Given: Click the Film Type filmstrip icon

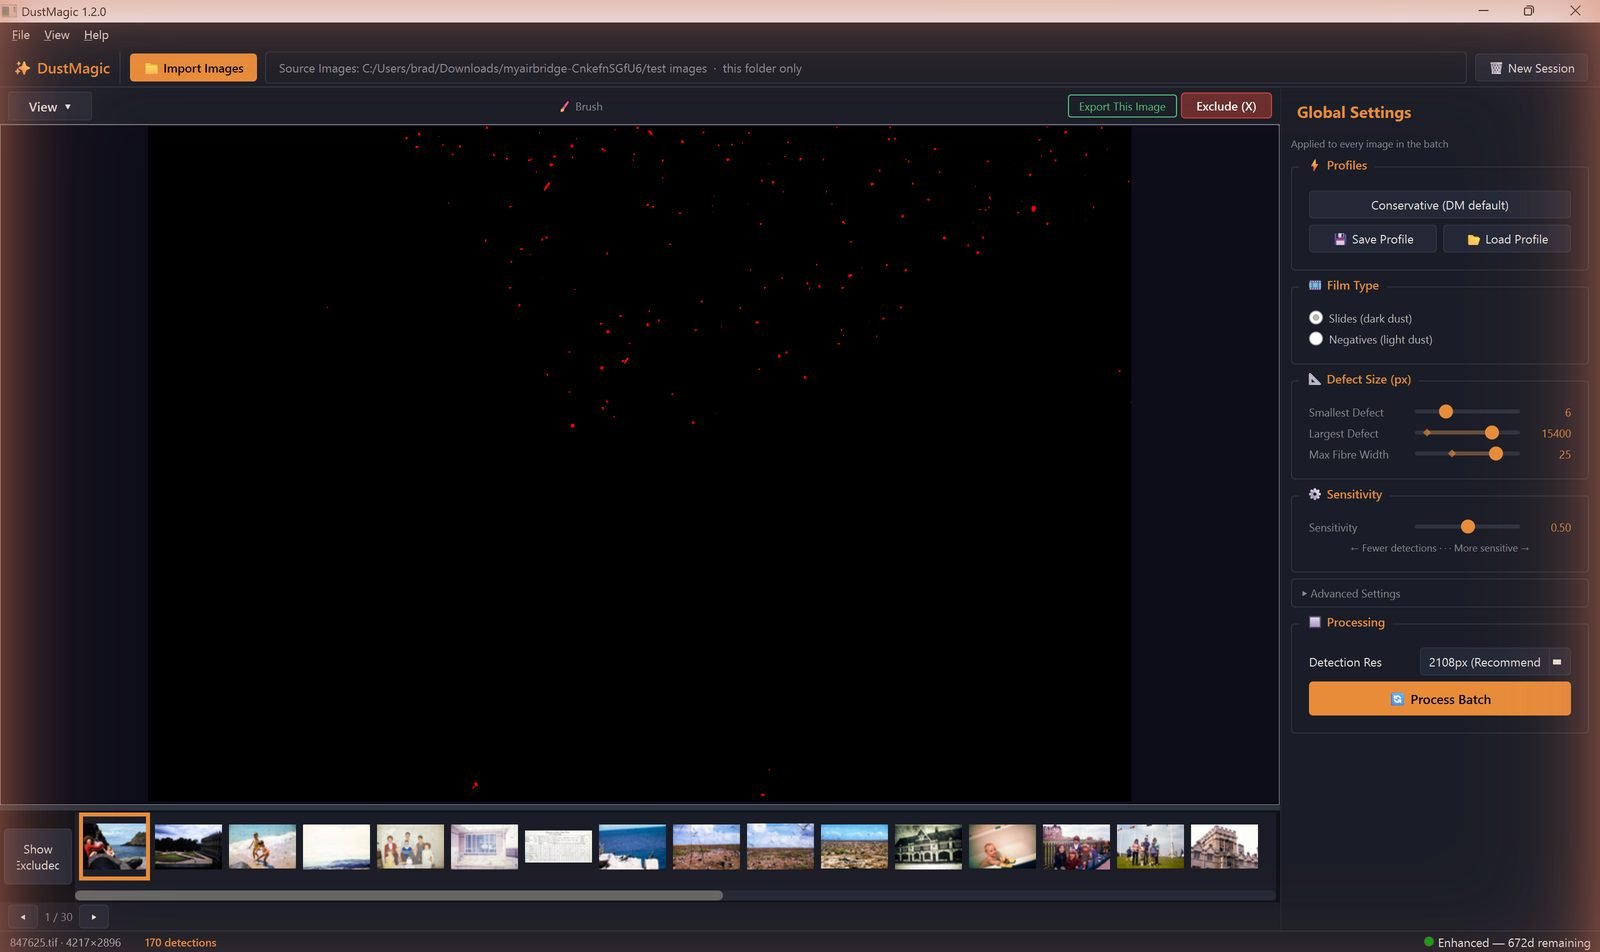Looking at the screenshot, I should coord(1315,285).
